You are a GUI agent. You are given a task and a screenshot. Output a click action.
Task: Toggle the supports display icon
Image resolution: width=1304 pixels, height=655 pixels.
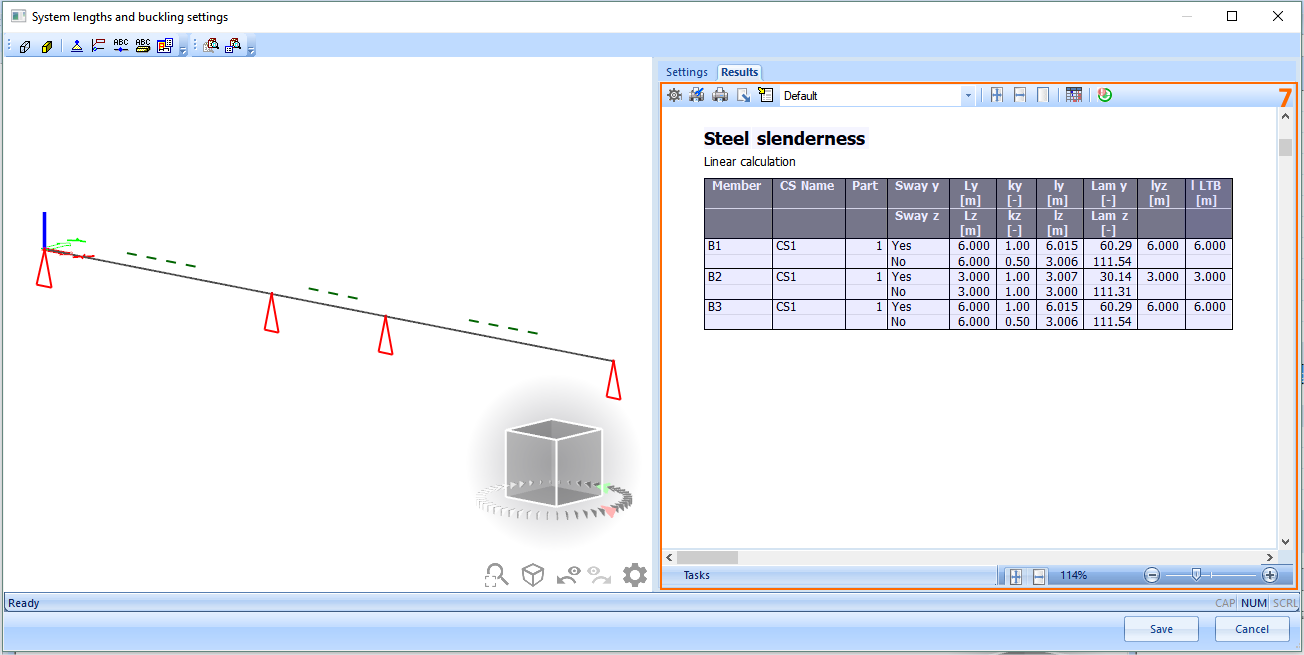coord(77,46)
